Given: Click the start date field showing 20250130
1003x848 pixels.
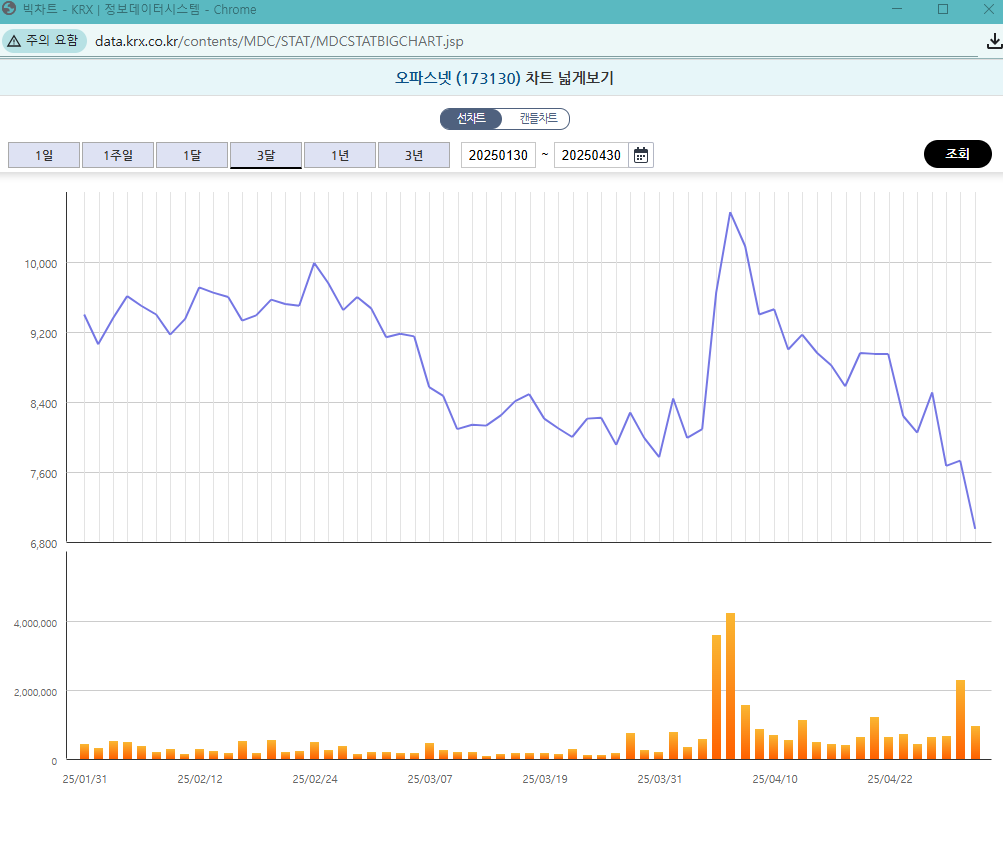Looking at the screenshot, I should click(x=497, y=154).
